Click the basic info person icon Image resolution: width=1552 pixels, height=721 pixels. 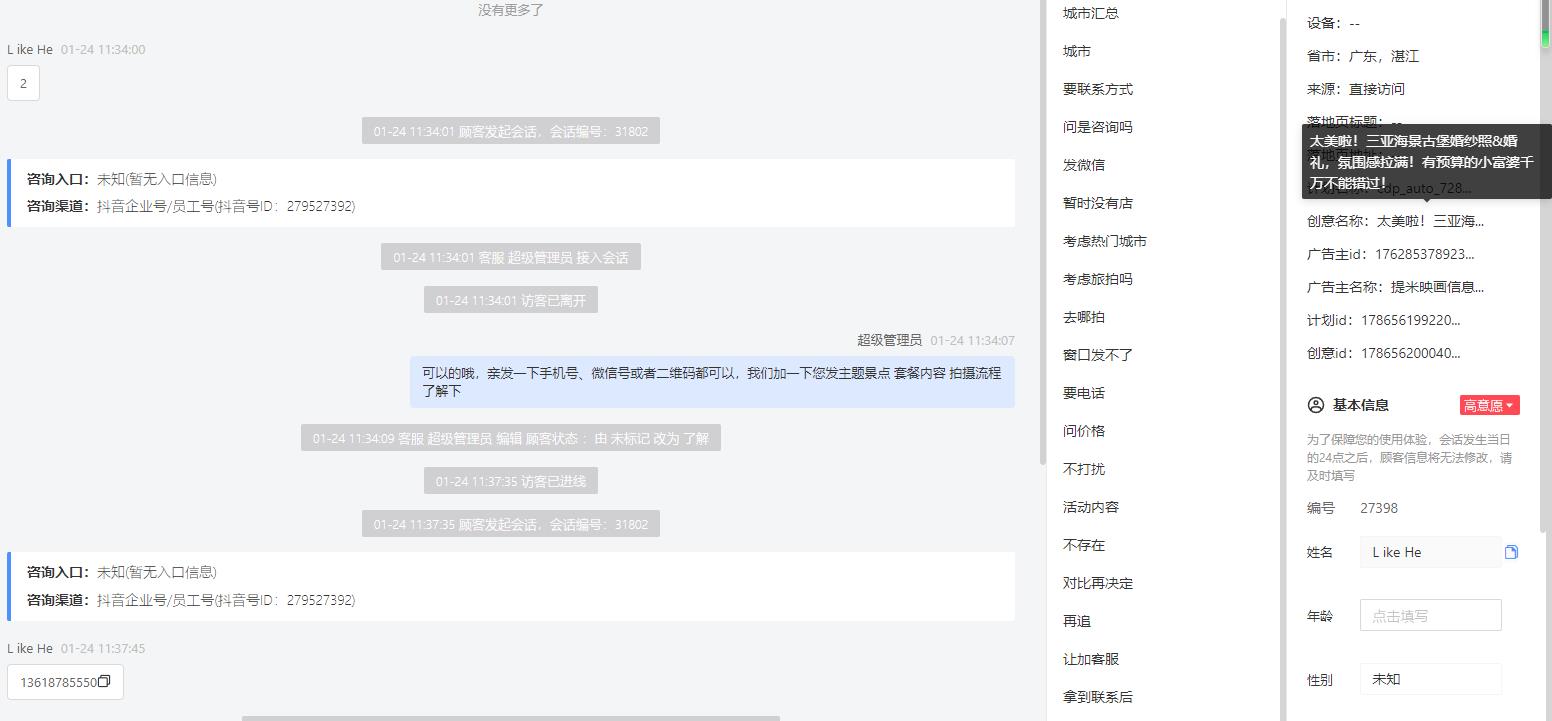coord(1316,405)
